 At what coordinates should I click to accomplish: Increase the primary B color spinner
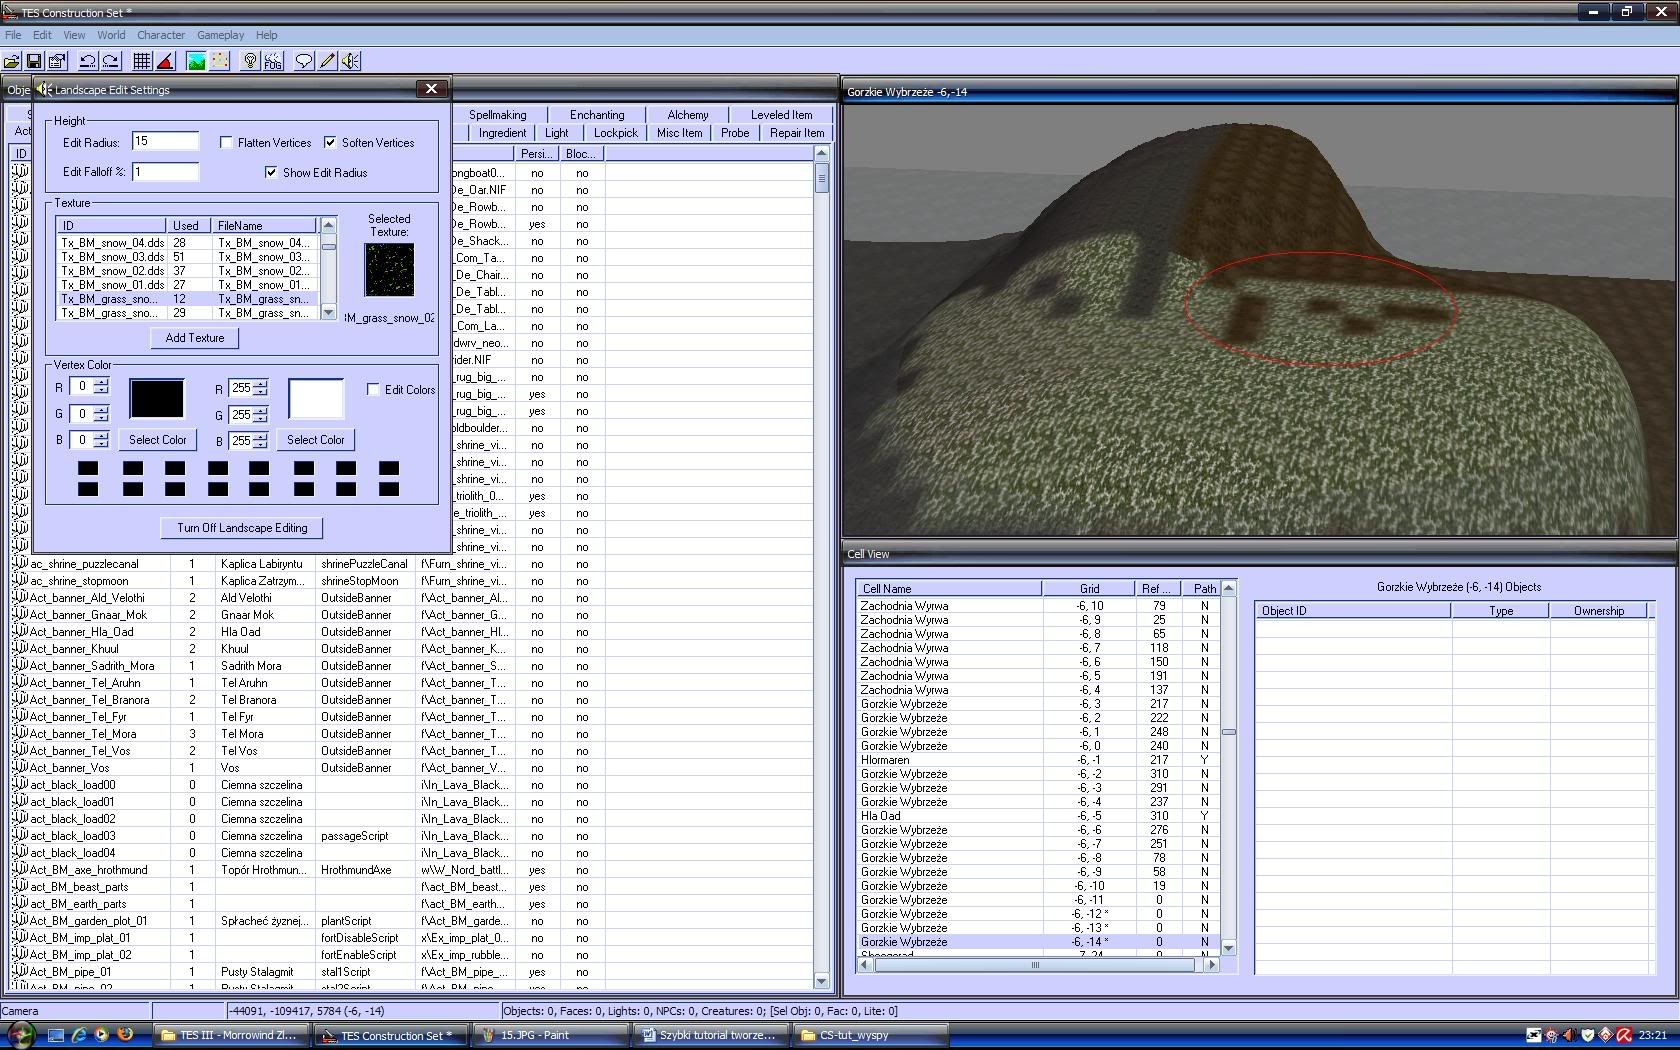101,435
